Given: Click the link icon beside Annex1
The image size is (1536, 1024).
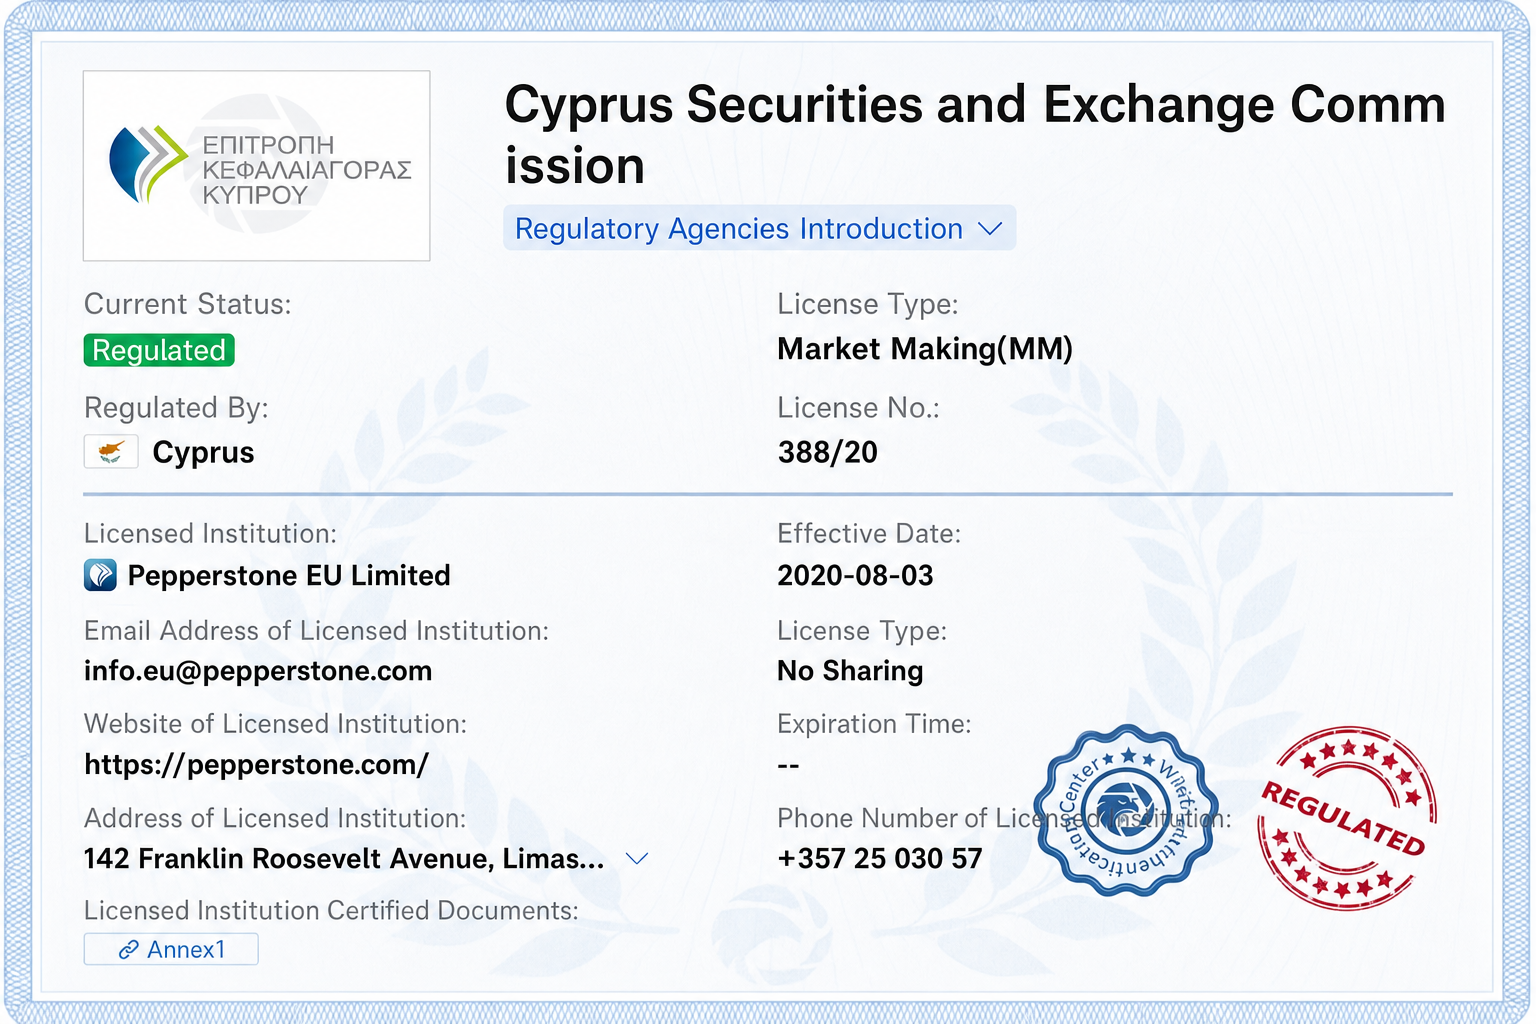Looking at the screenshot, I should point(128,949).
